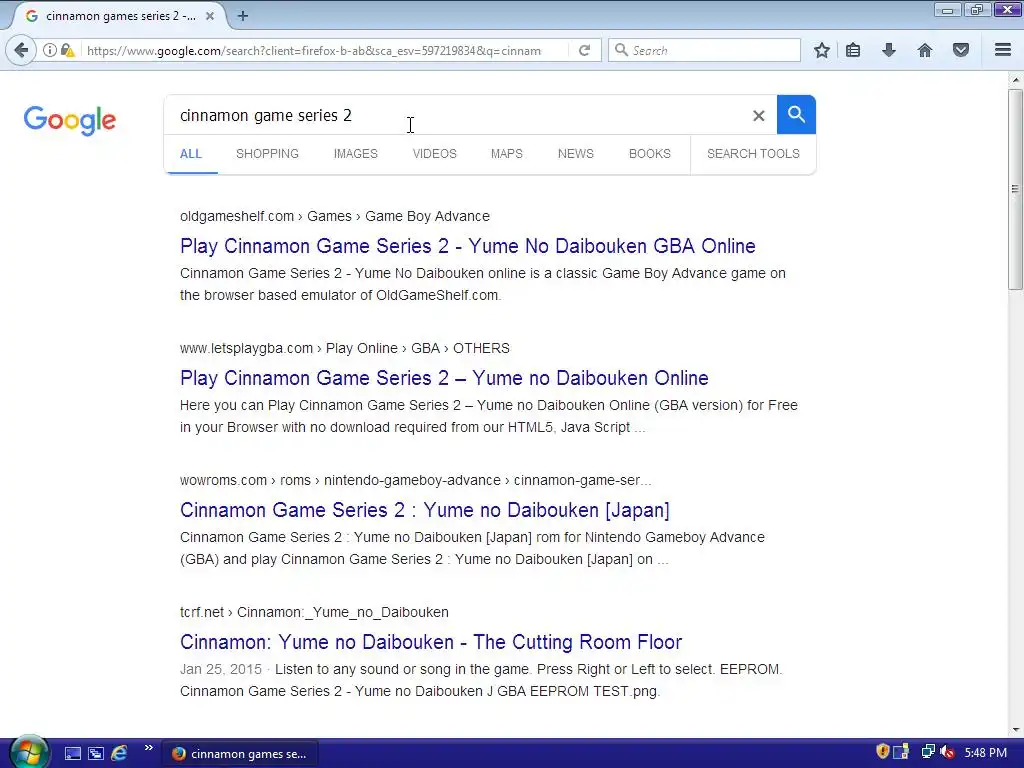The height and width of the screenshot is (768, 1024).
Task: Open a new tab with the plus button
Action: pyautogui.click(x=242, y=16)
